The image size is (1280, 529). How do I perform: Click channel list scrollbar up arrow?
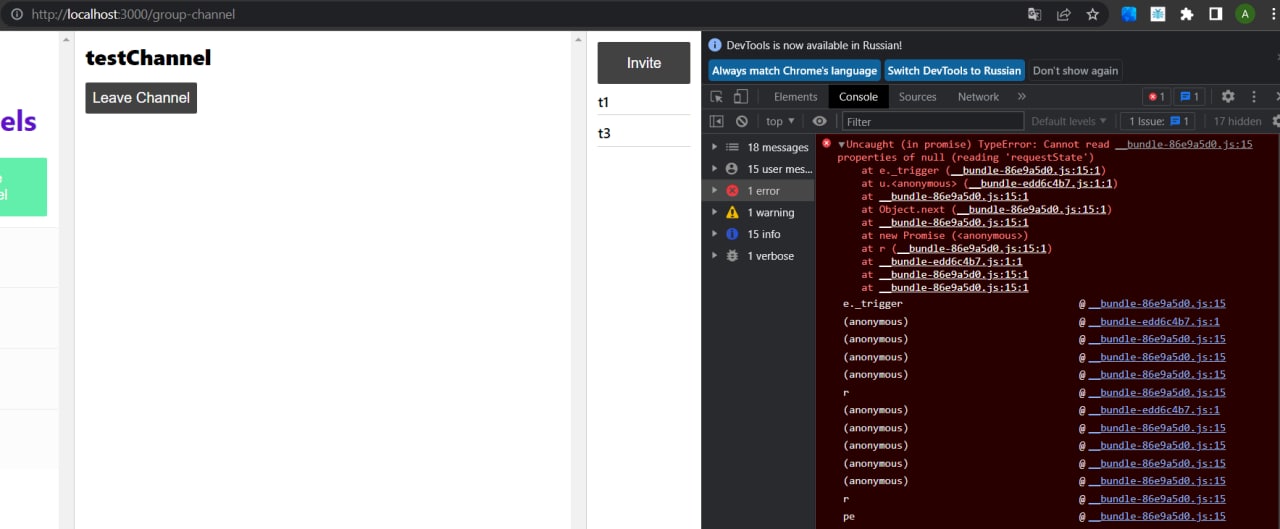(x=66, y=39)
